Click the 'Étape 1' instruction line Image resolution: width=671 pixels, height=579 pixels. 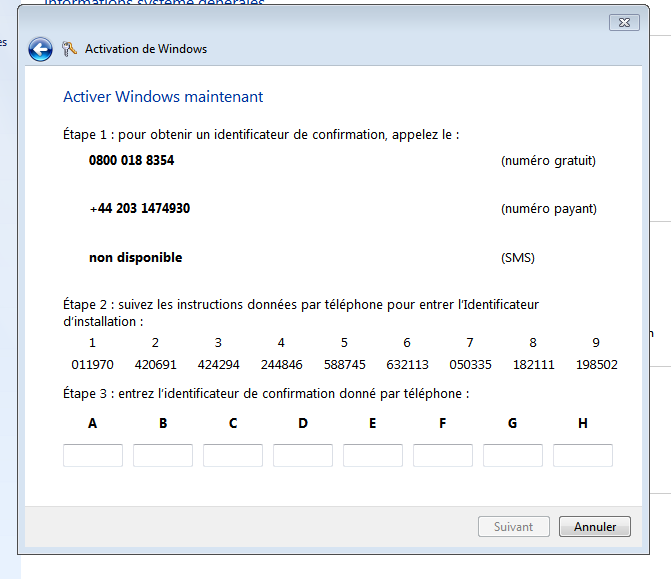click(261, 135)
